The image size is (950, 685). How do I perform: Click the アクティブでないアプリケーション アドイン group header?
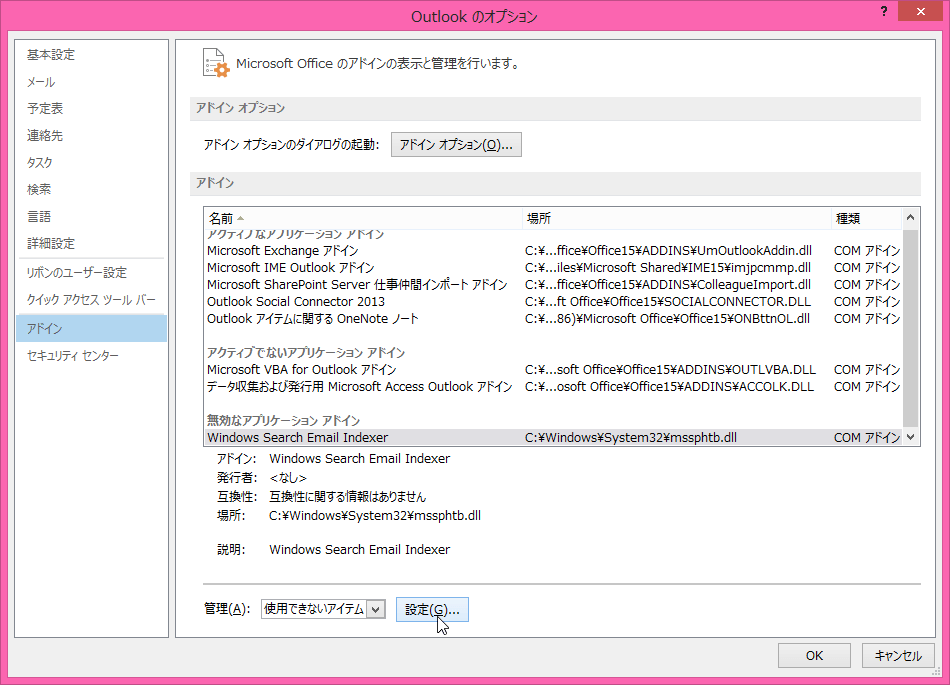coord(306,352)
